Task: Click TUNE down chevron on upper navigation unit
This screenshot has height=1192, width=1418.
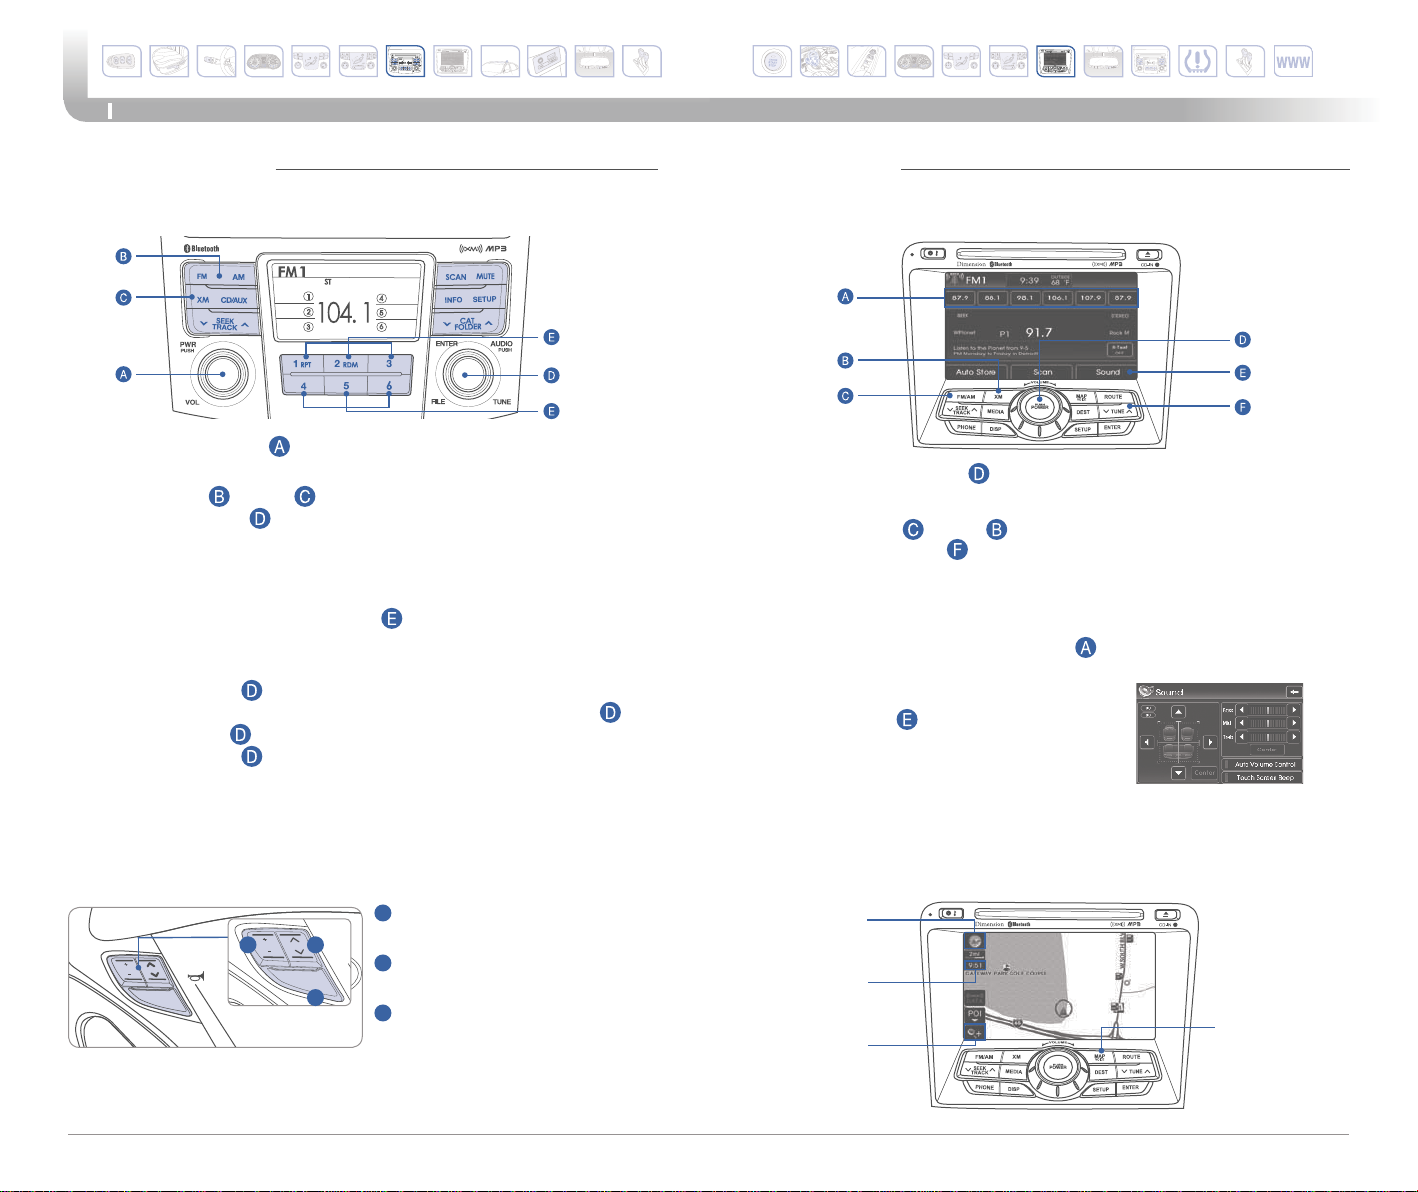Action: coord(1106,411)
